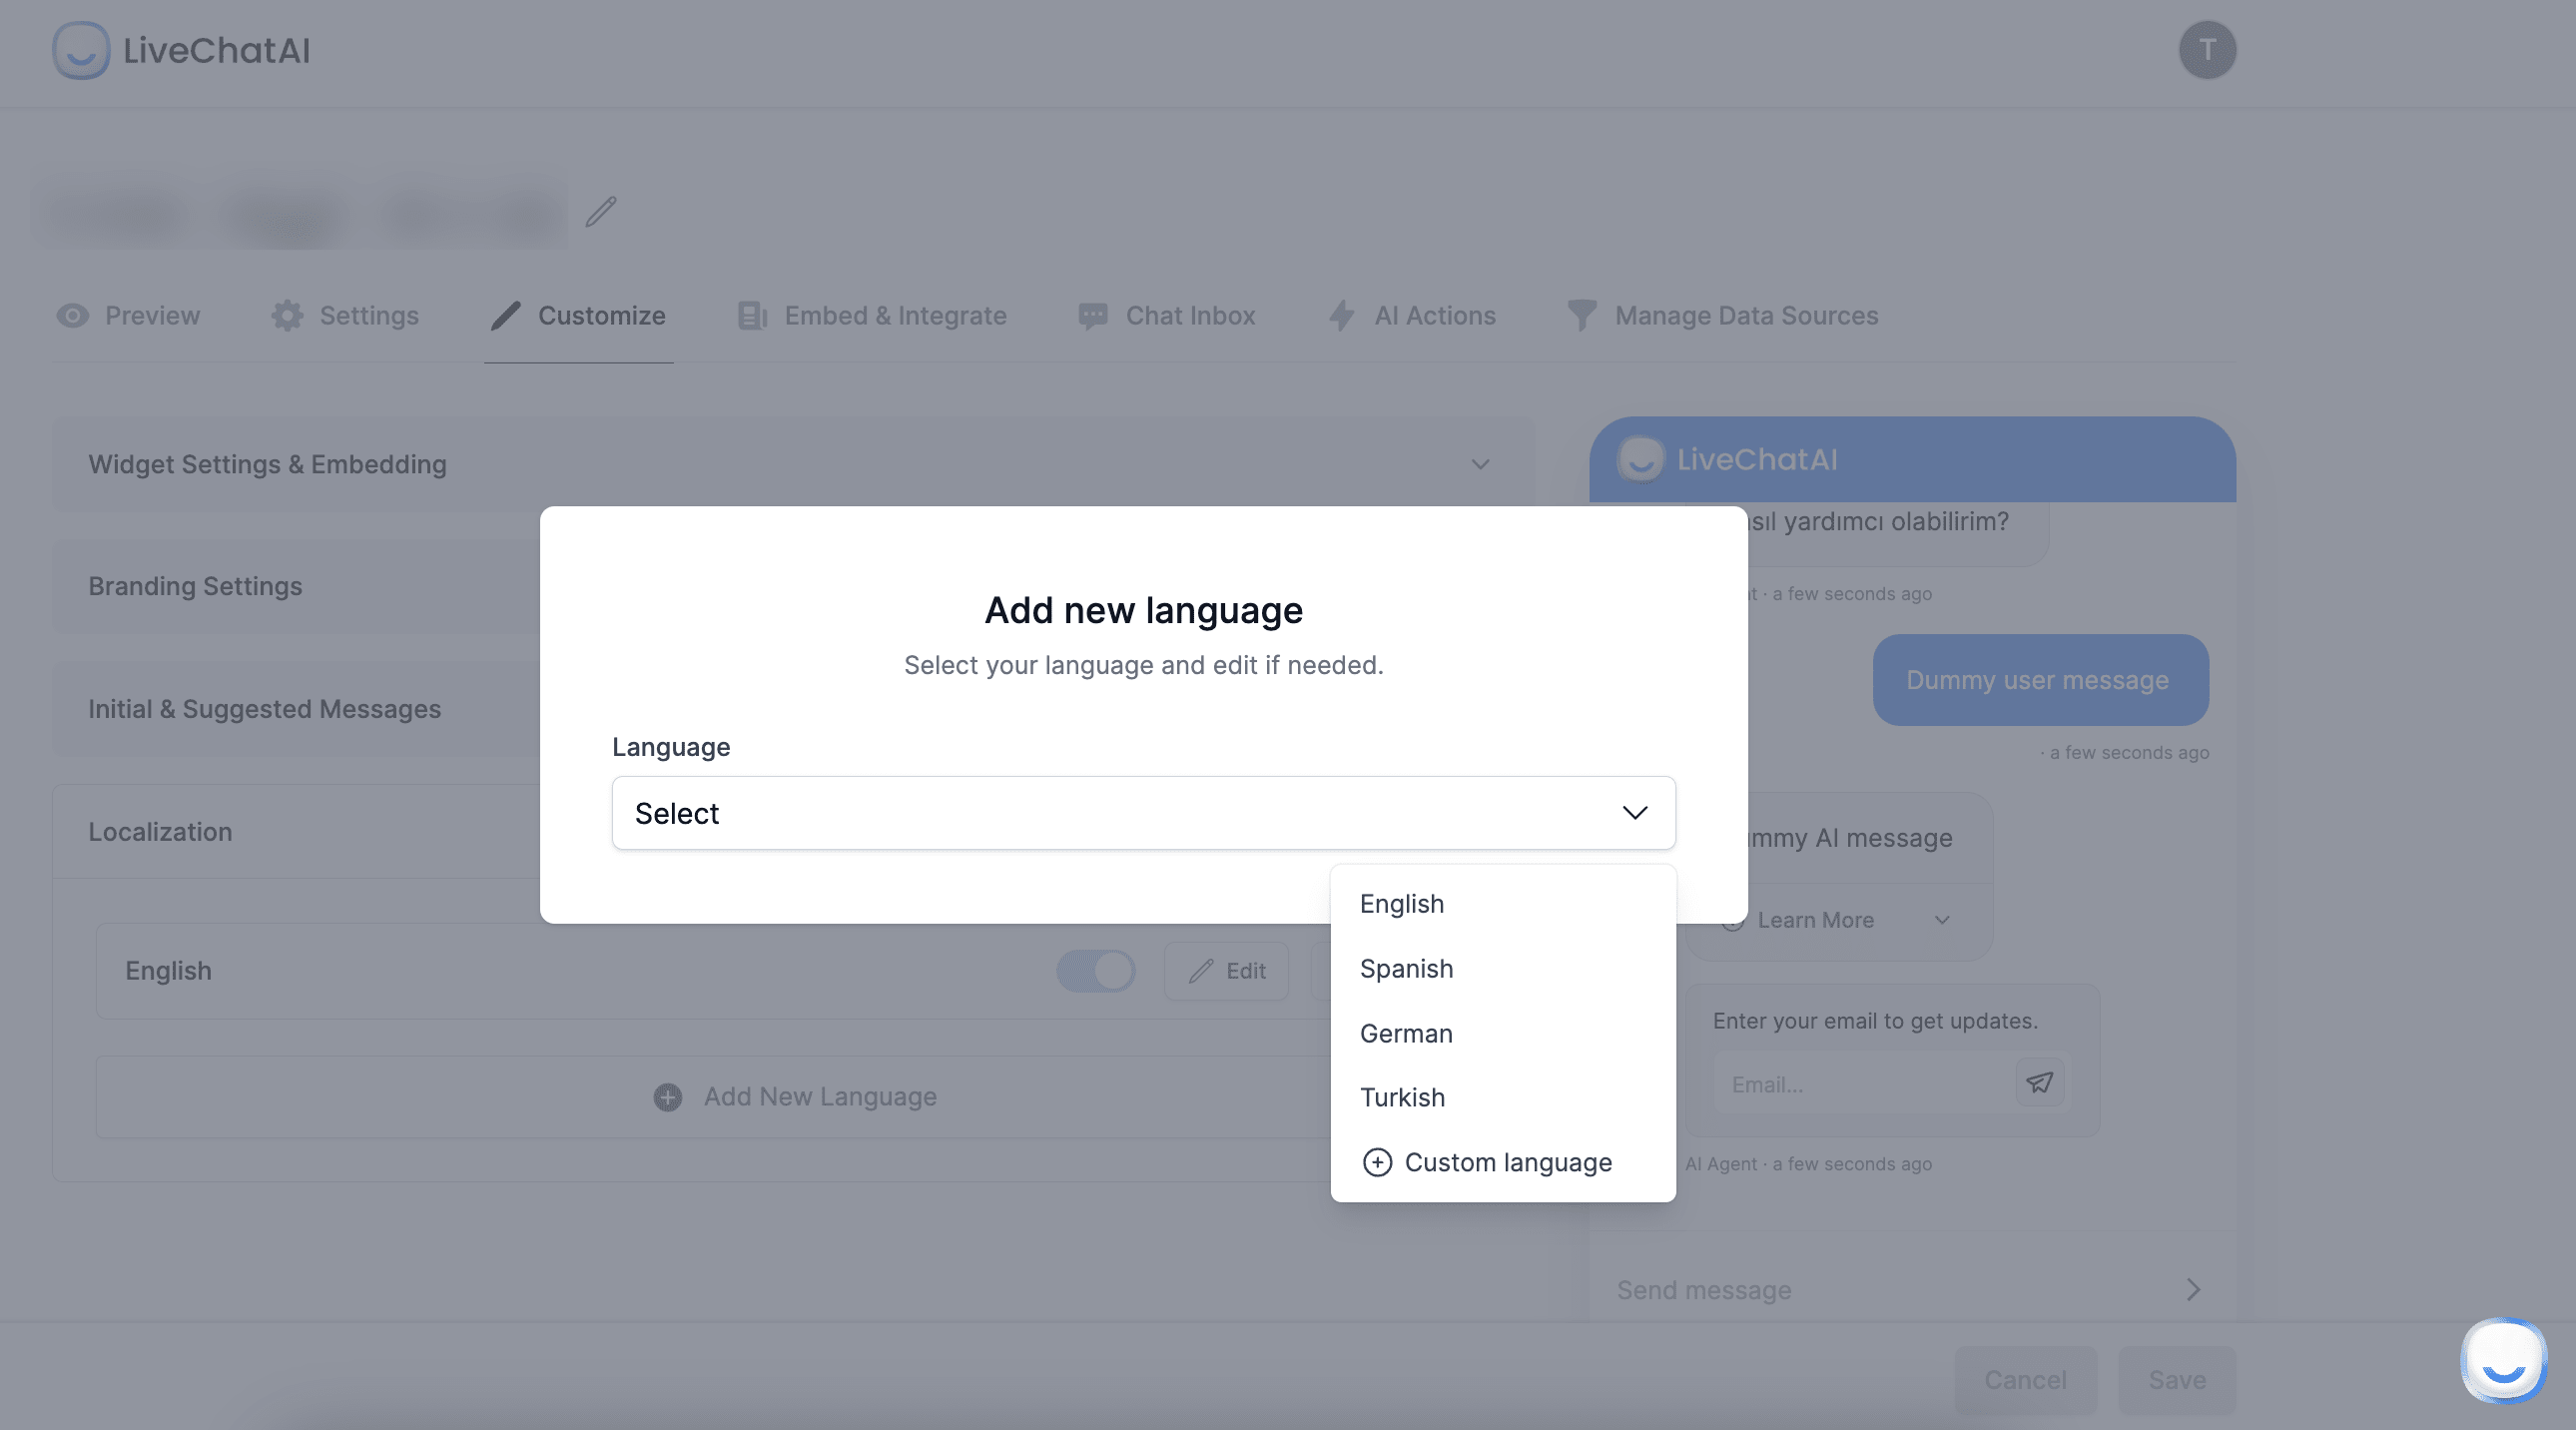Click the Manage Data Sources funnel icon
Image resolution: width=2576 pixels, height=1430 pixels.
point(1581,316)
